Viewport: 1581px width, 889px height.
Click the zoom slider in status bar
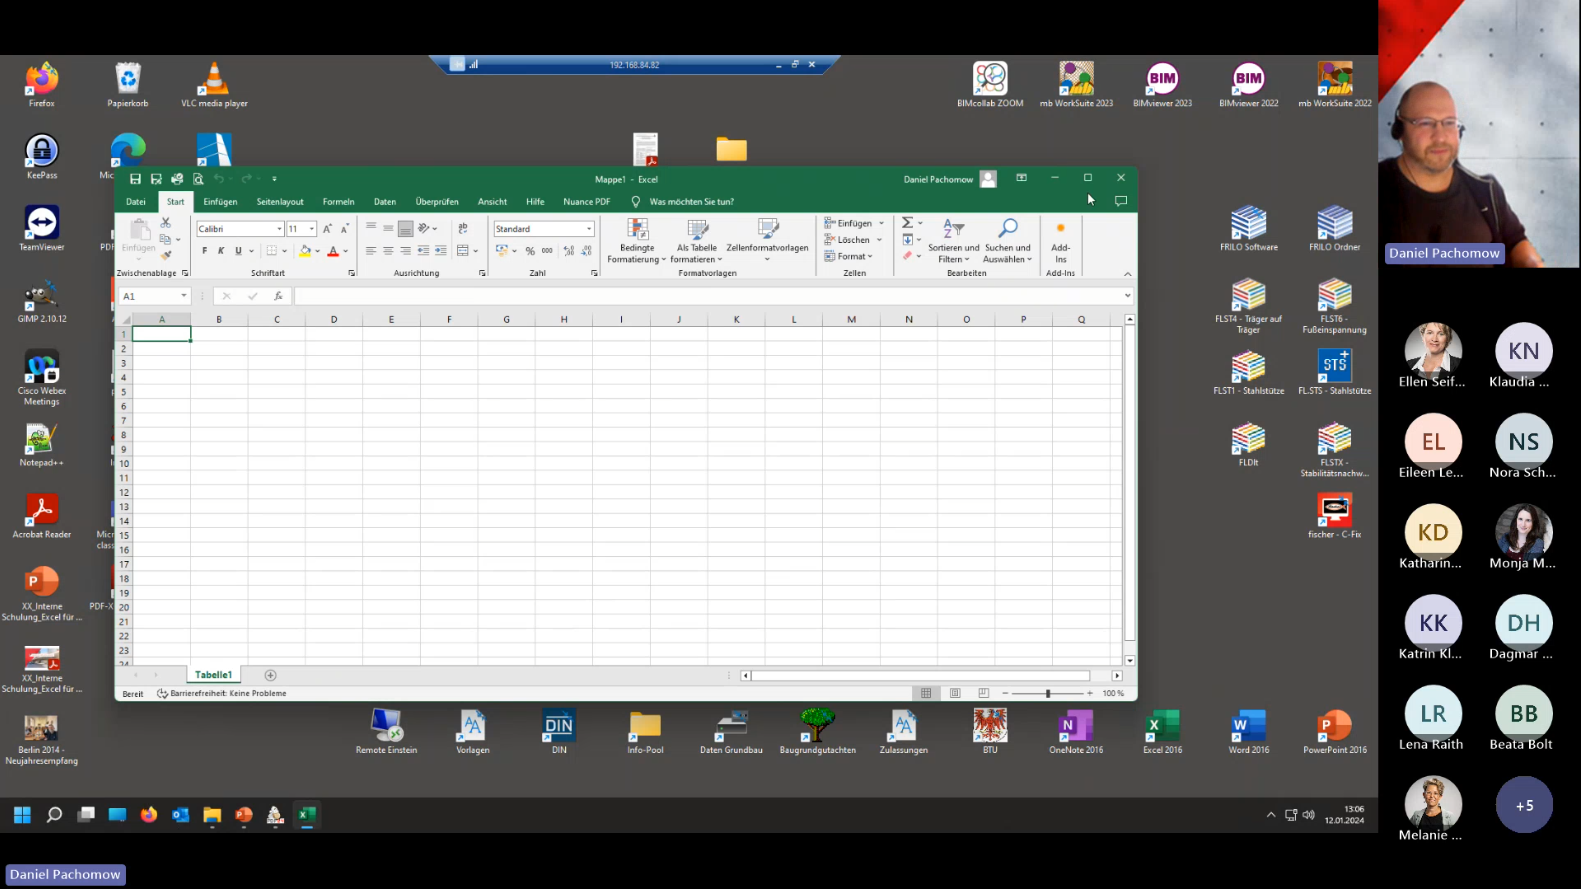1048,693
